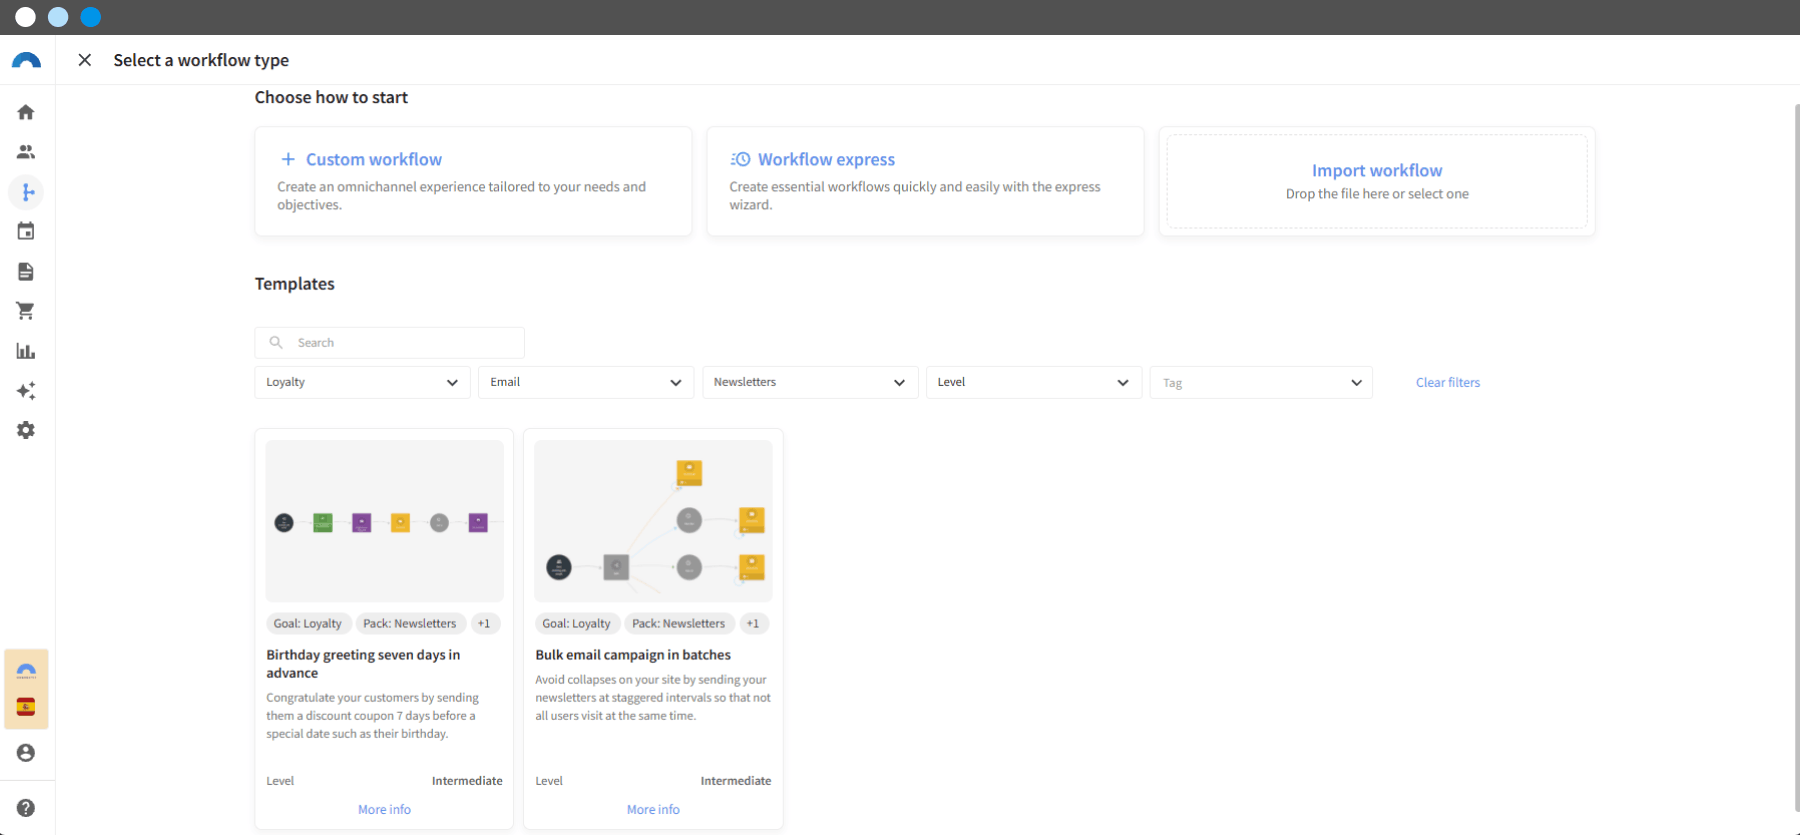Screen dimensions: 1800x835
Task: Click the search magnifier icon
Action: [276, 342]
